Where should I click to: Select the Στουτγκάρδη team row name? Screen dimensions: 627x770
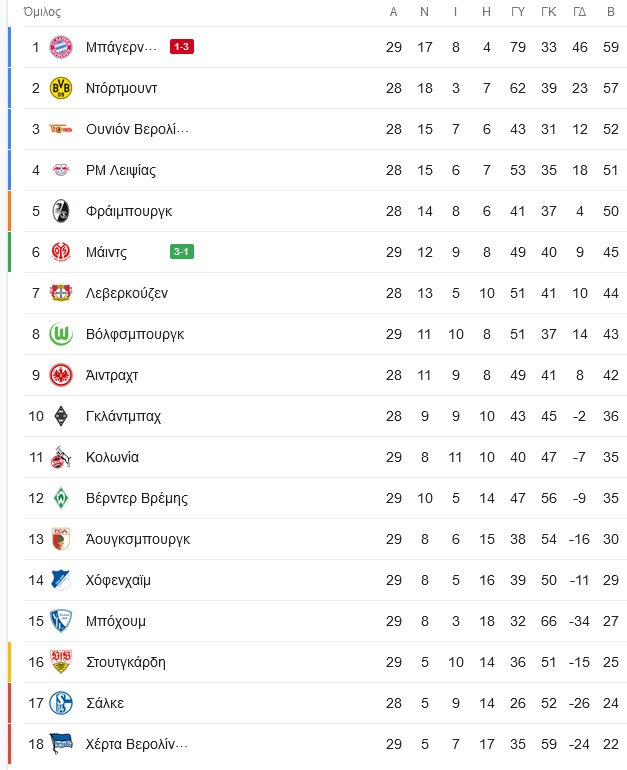point(126,662)
